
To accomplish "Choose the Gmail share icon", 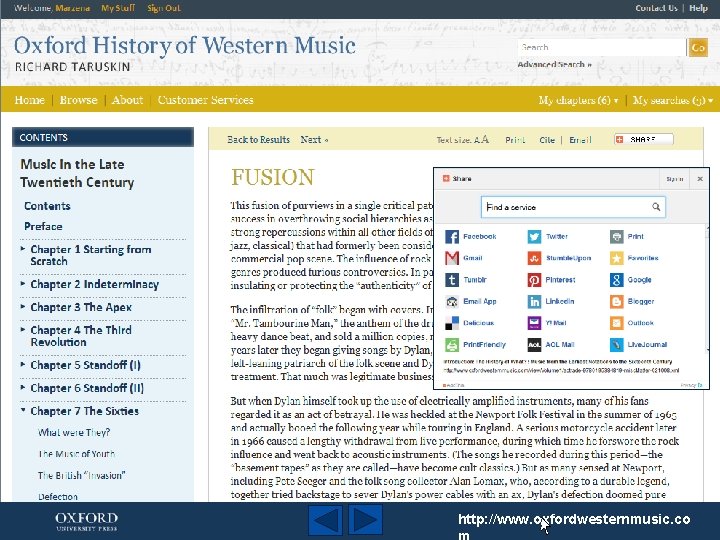I will tap(452, 258).
